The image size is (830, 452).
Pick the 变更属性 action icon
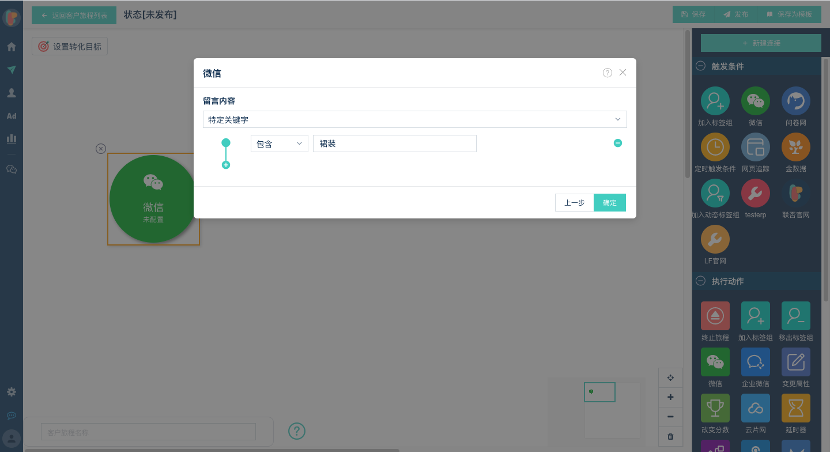pyautogui.click(x=796, y=362)
